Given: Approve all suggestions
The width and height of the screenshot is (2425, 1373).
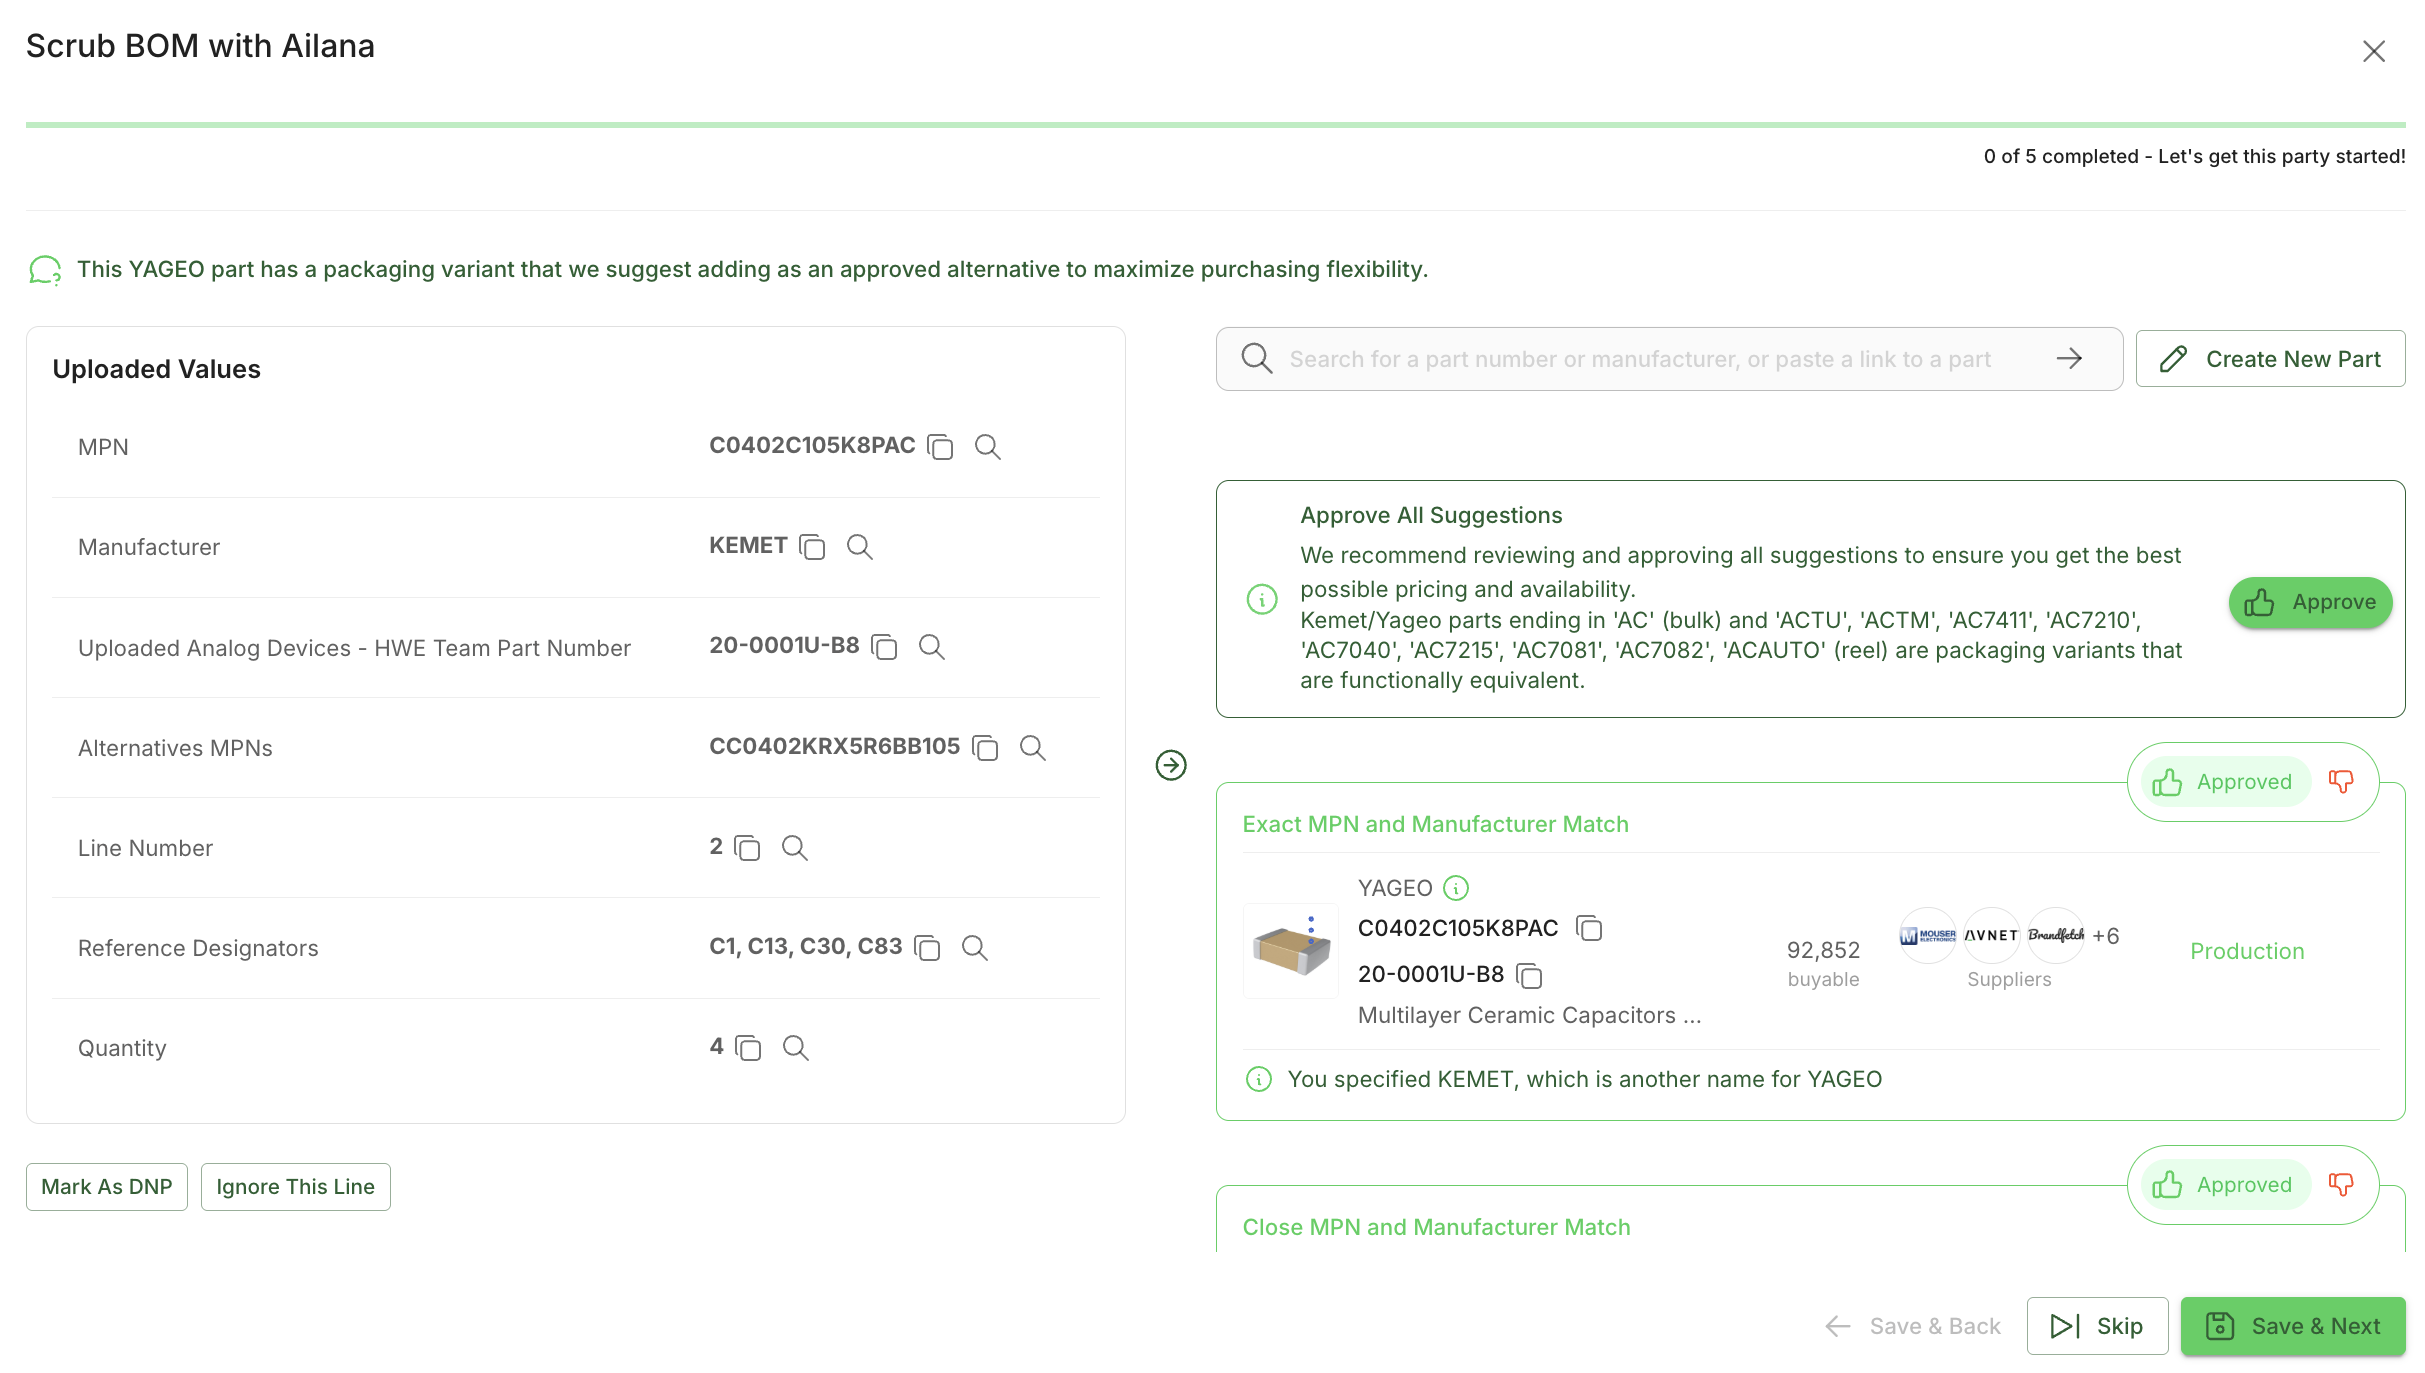Looking at the screenshot, I should [x=2310, y=603].
